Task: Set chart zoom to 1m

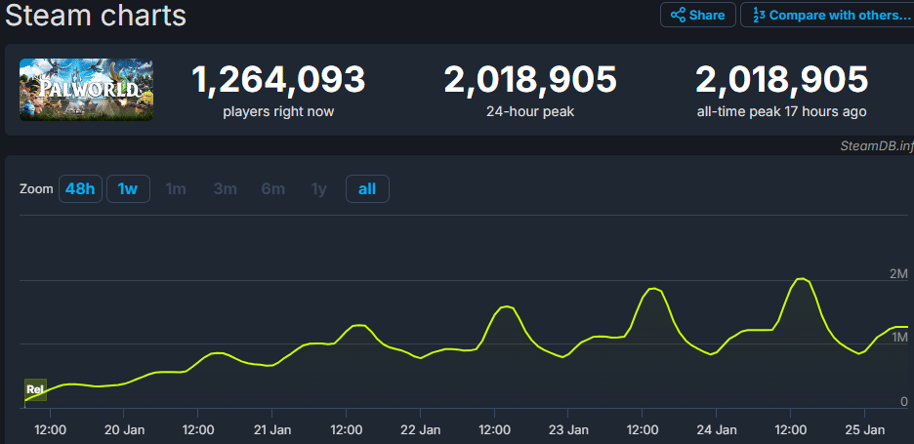Action: pos(176,189)
